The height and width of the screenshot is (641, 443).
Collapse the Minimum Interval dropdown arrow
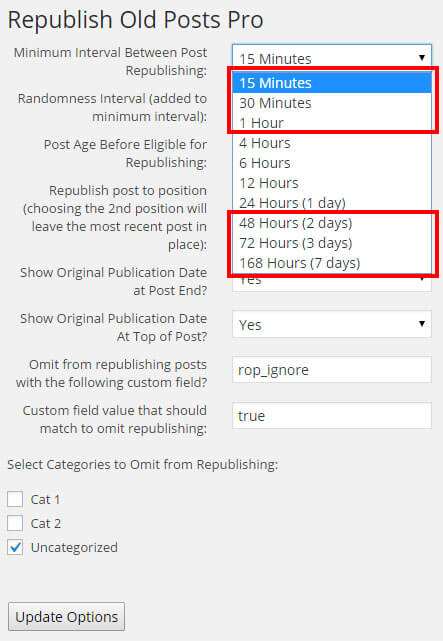(422, 58)
